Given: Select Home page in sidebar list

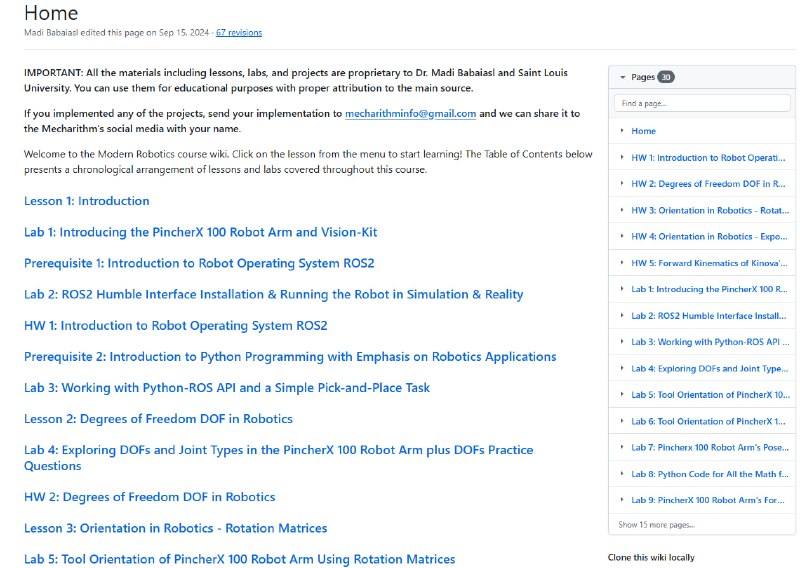Looking at the screenshot, I should pyautogui.click(x=644, y=131).
